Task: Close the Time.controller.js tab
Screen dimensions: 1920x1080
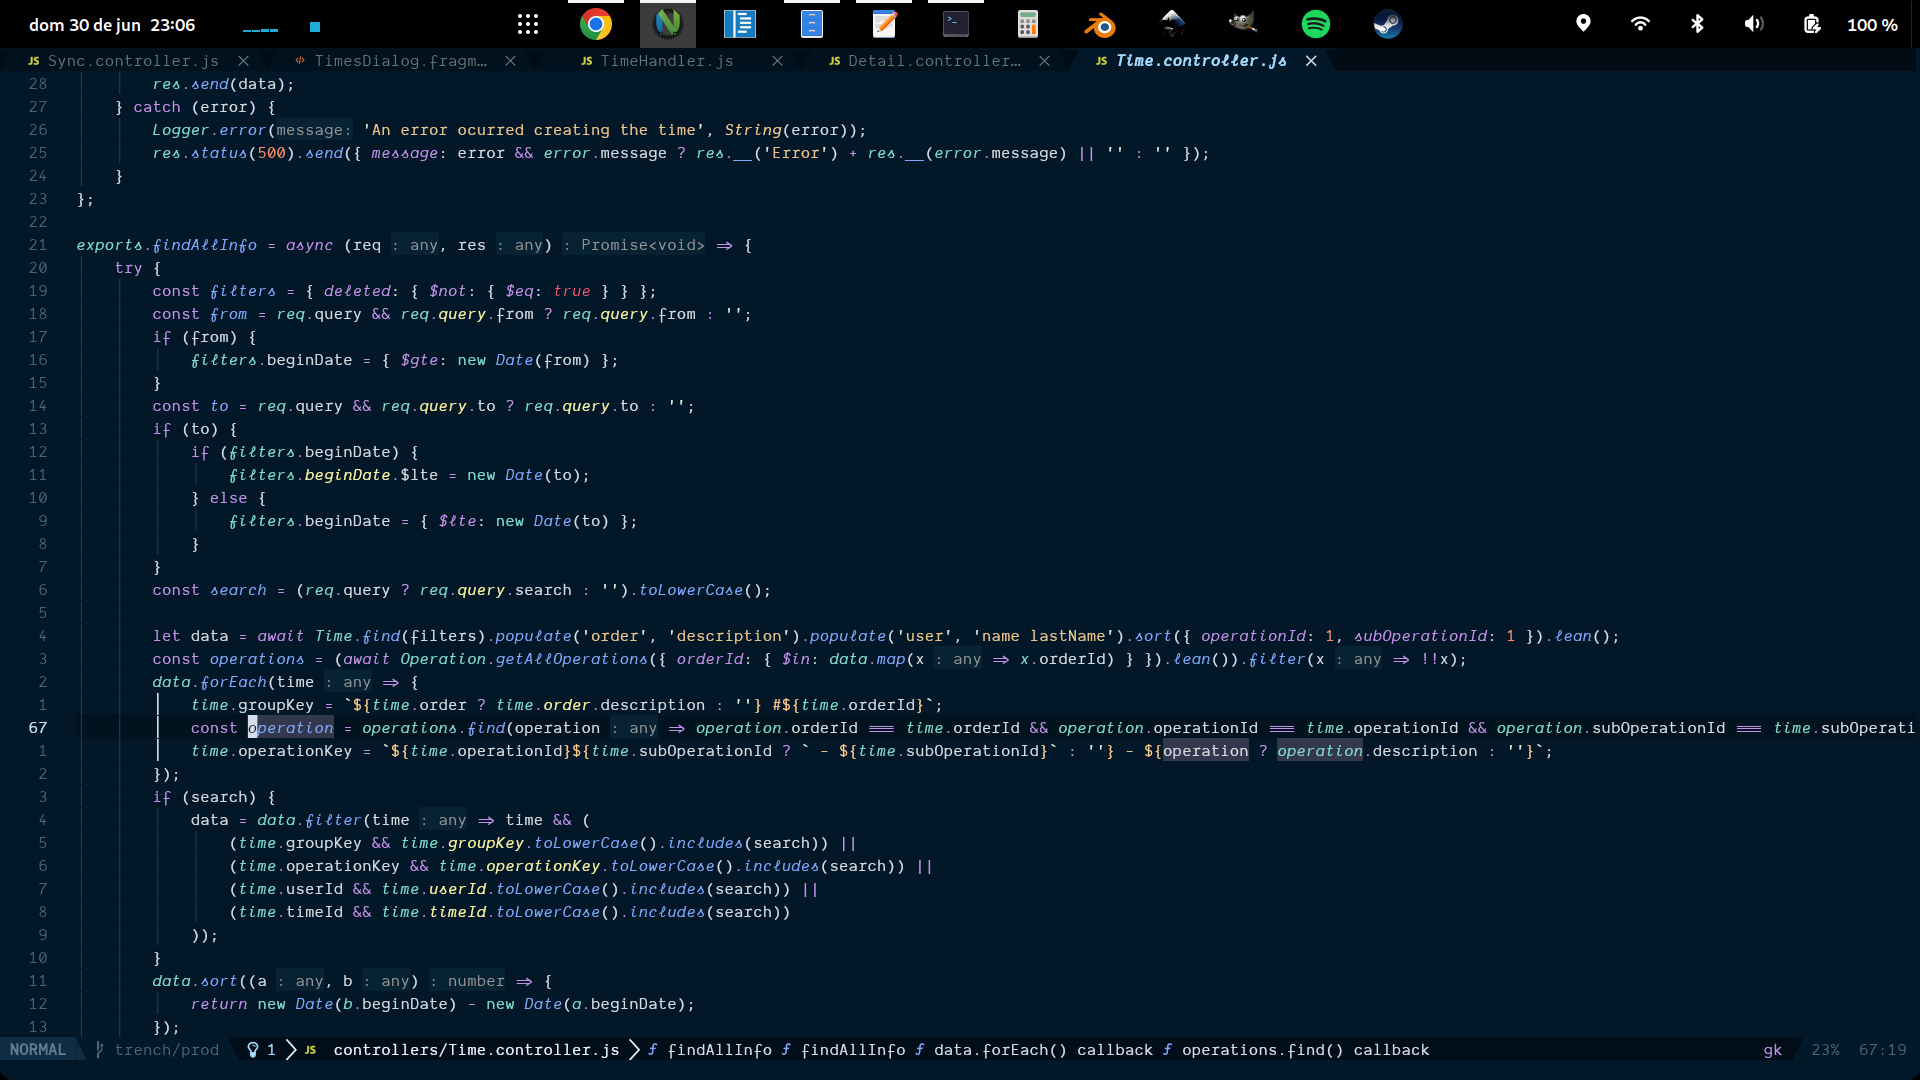Action: [x=1311, y=61]
